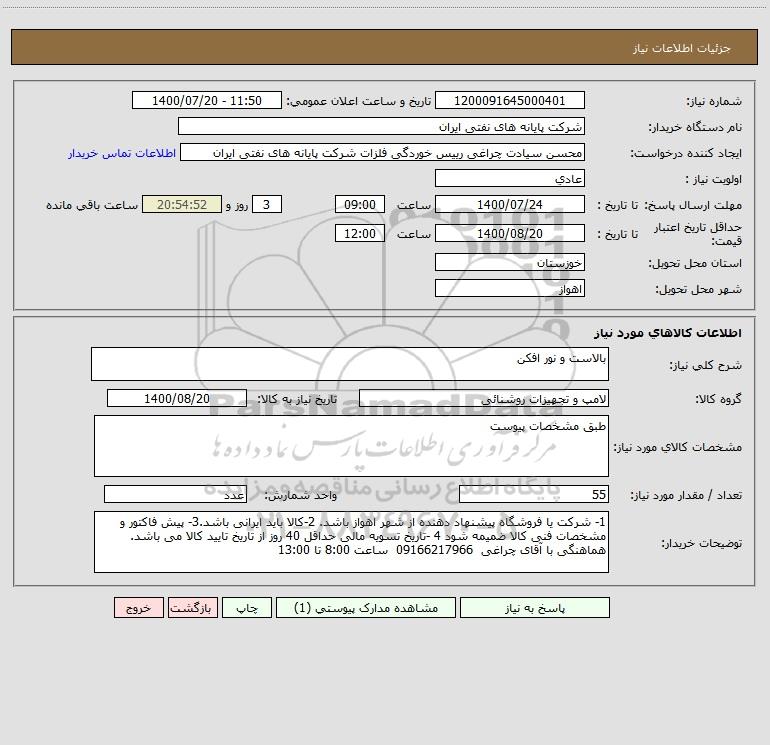Click the request creator field محسن سیادت چراغی
Image resolution: width=770 pixels, height=745 pixels.
(383, 152)
